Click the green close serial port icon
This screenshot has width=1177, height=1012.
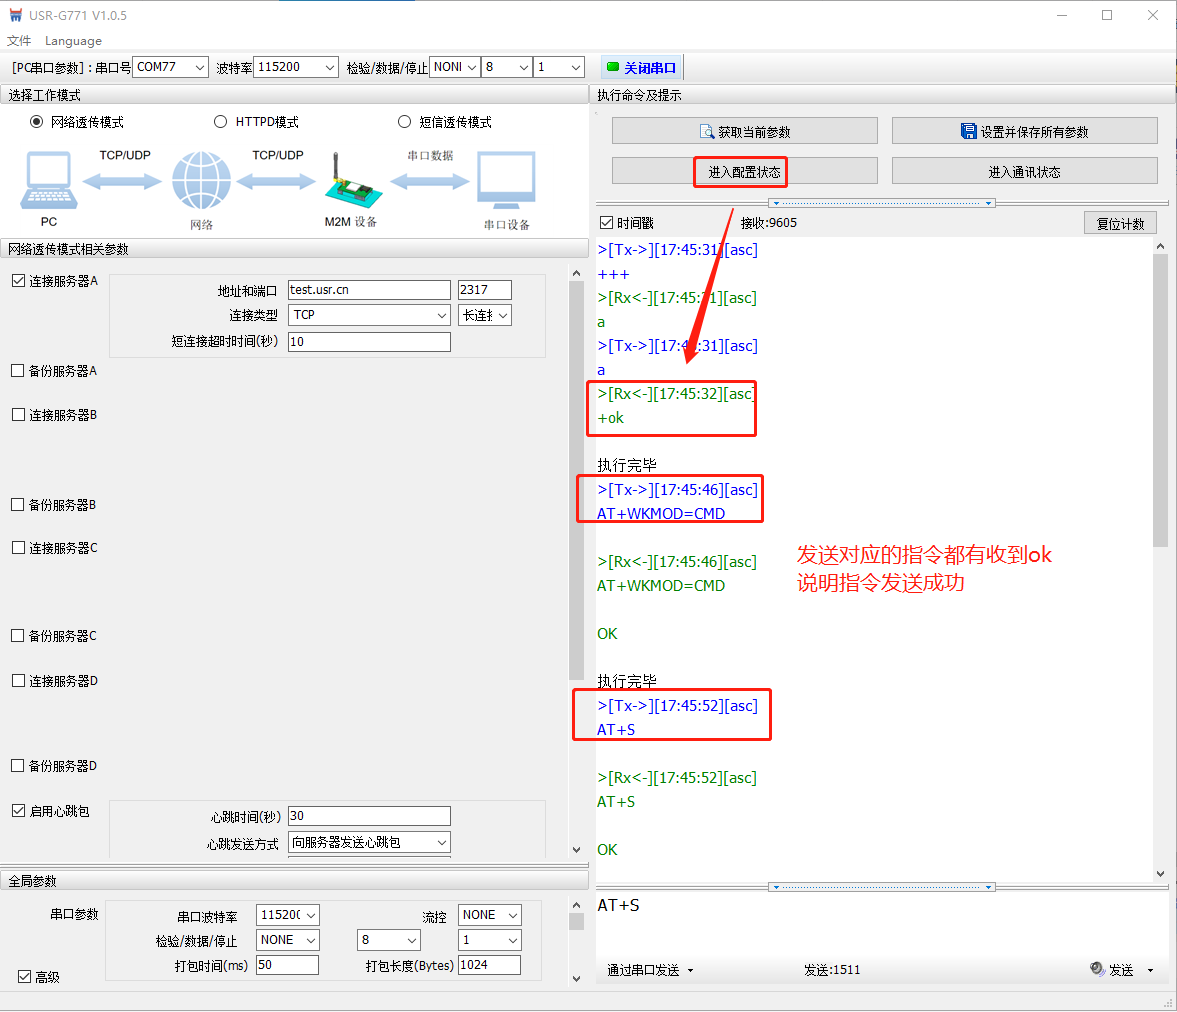pos(613,67)
